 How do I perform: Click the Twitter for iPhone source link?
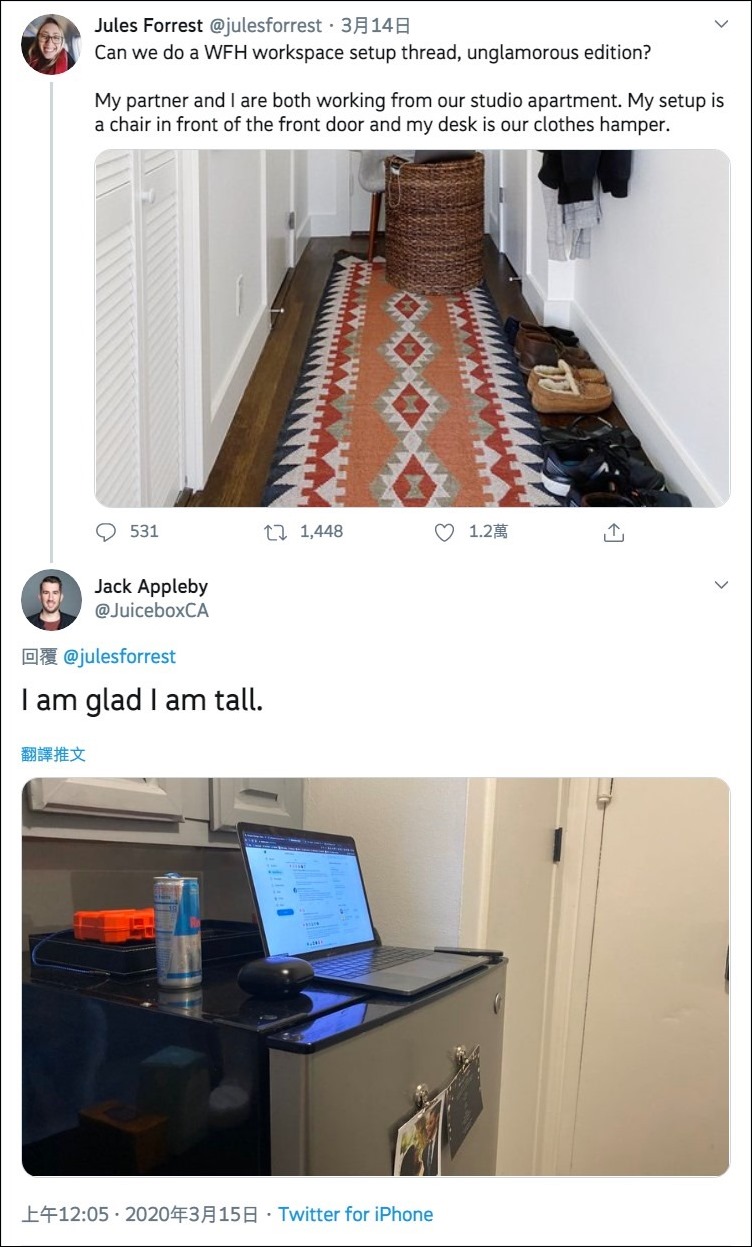coord(356,1214)
